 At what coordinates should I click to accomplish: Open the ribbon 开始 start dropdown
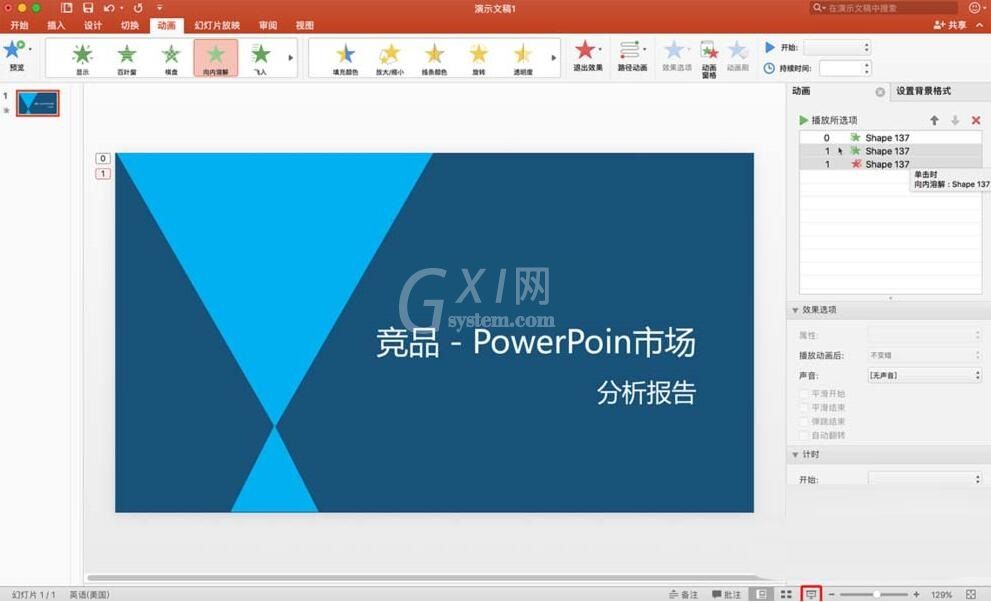pyautogui.click(x=837, y=47)
